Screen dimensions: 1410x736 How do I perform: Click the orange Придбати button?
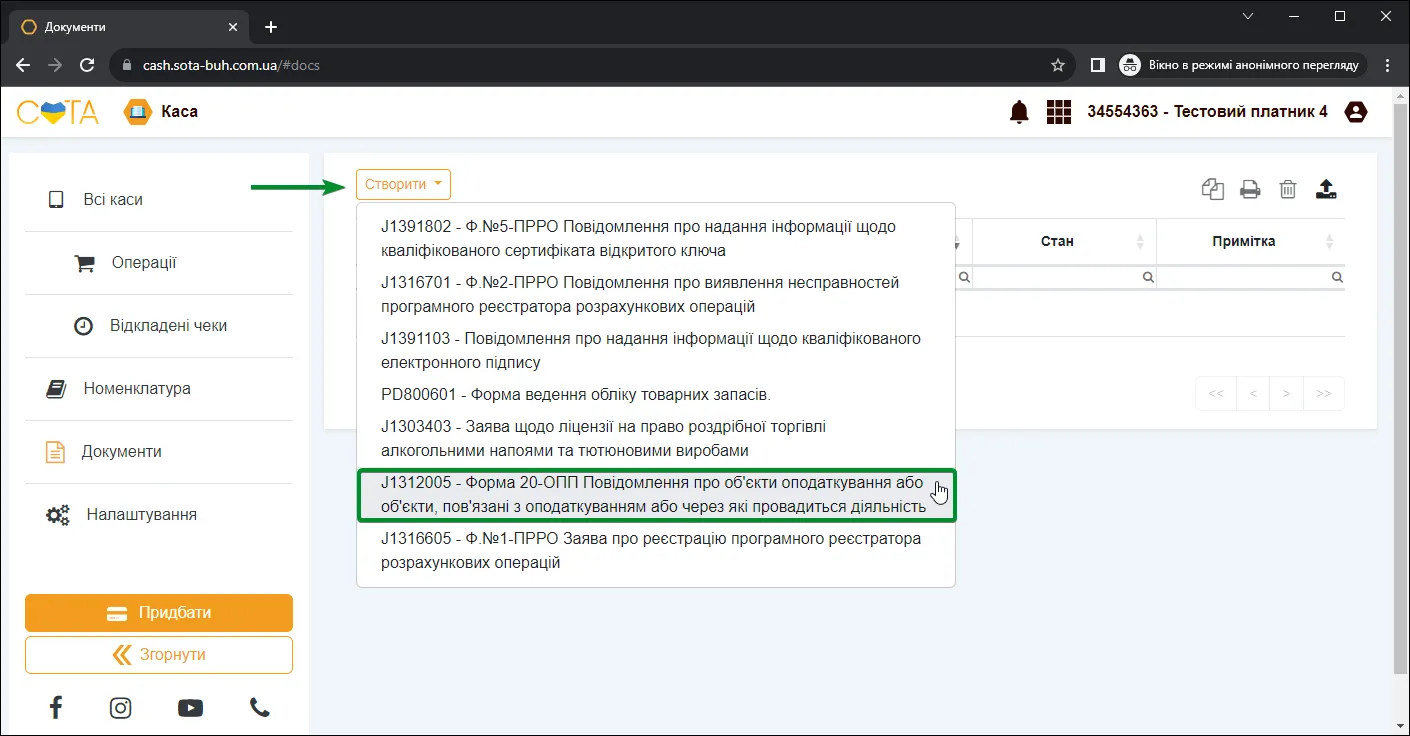159,613
